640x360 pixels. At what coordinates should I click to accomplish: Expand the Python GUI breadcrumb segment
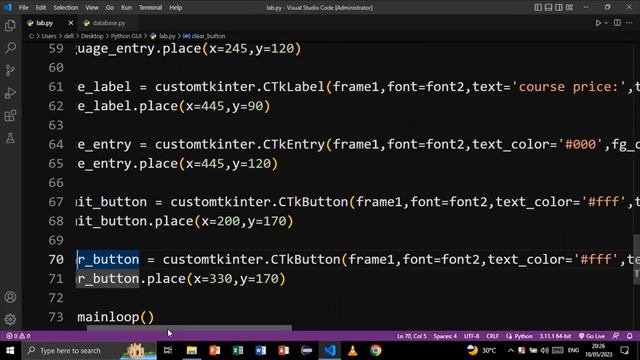coord(126,36)
